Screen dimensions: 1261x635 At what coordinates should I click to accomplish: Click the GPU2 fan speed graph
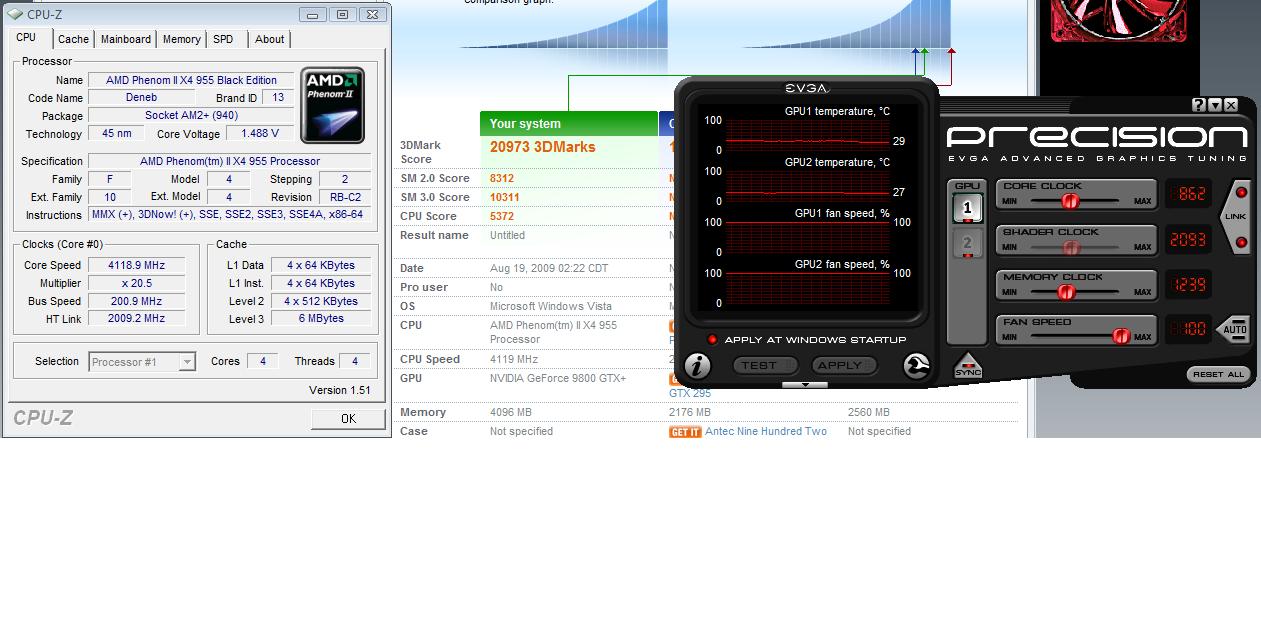pos(807,288)
